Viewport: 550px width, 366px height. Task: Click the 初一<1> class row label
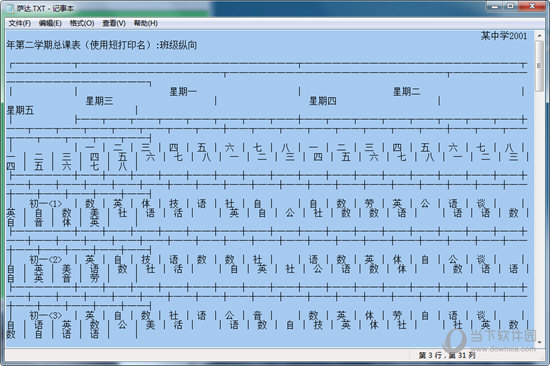pyautogui.click(x=46, y=204)
